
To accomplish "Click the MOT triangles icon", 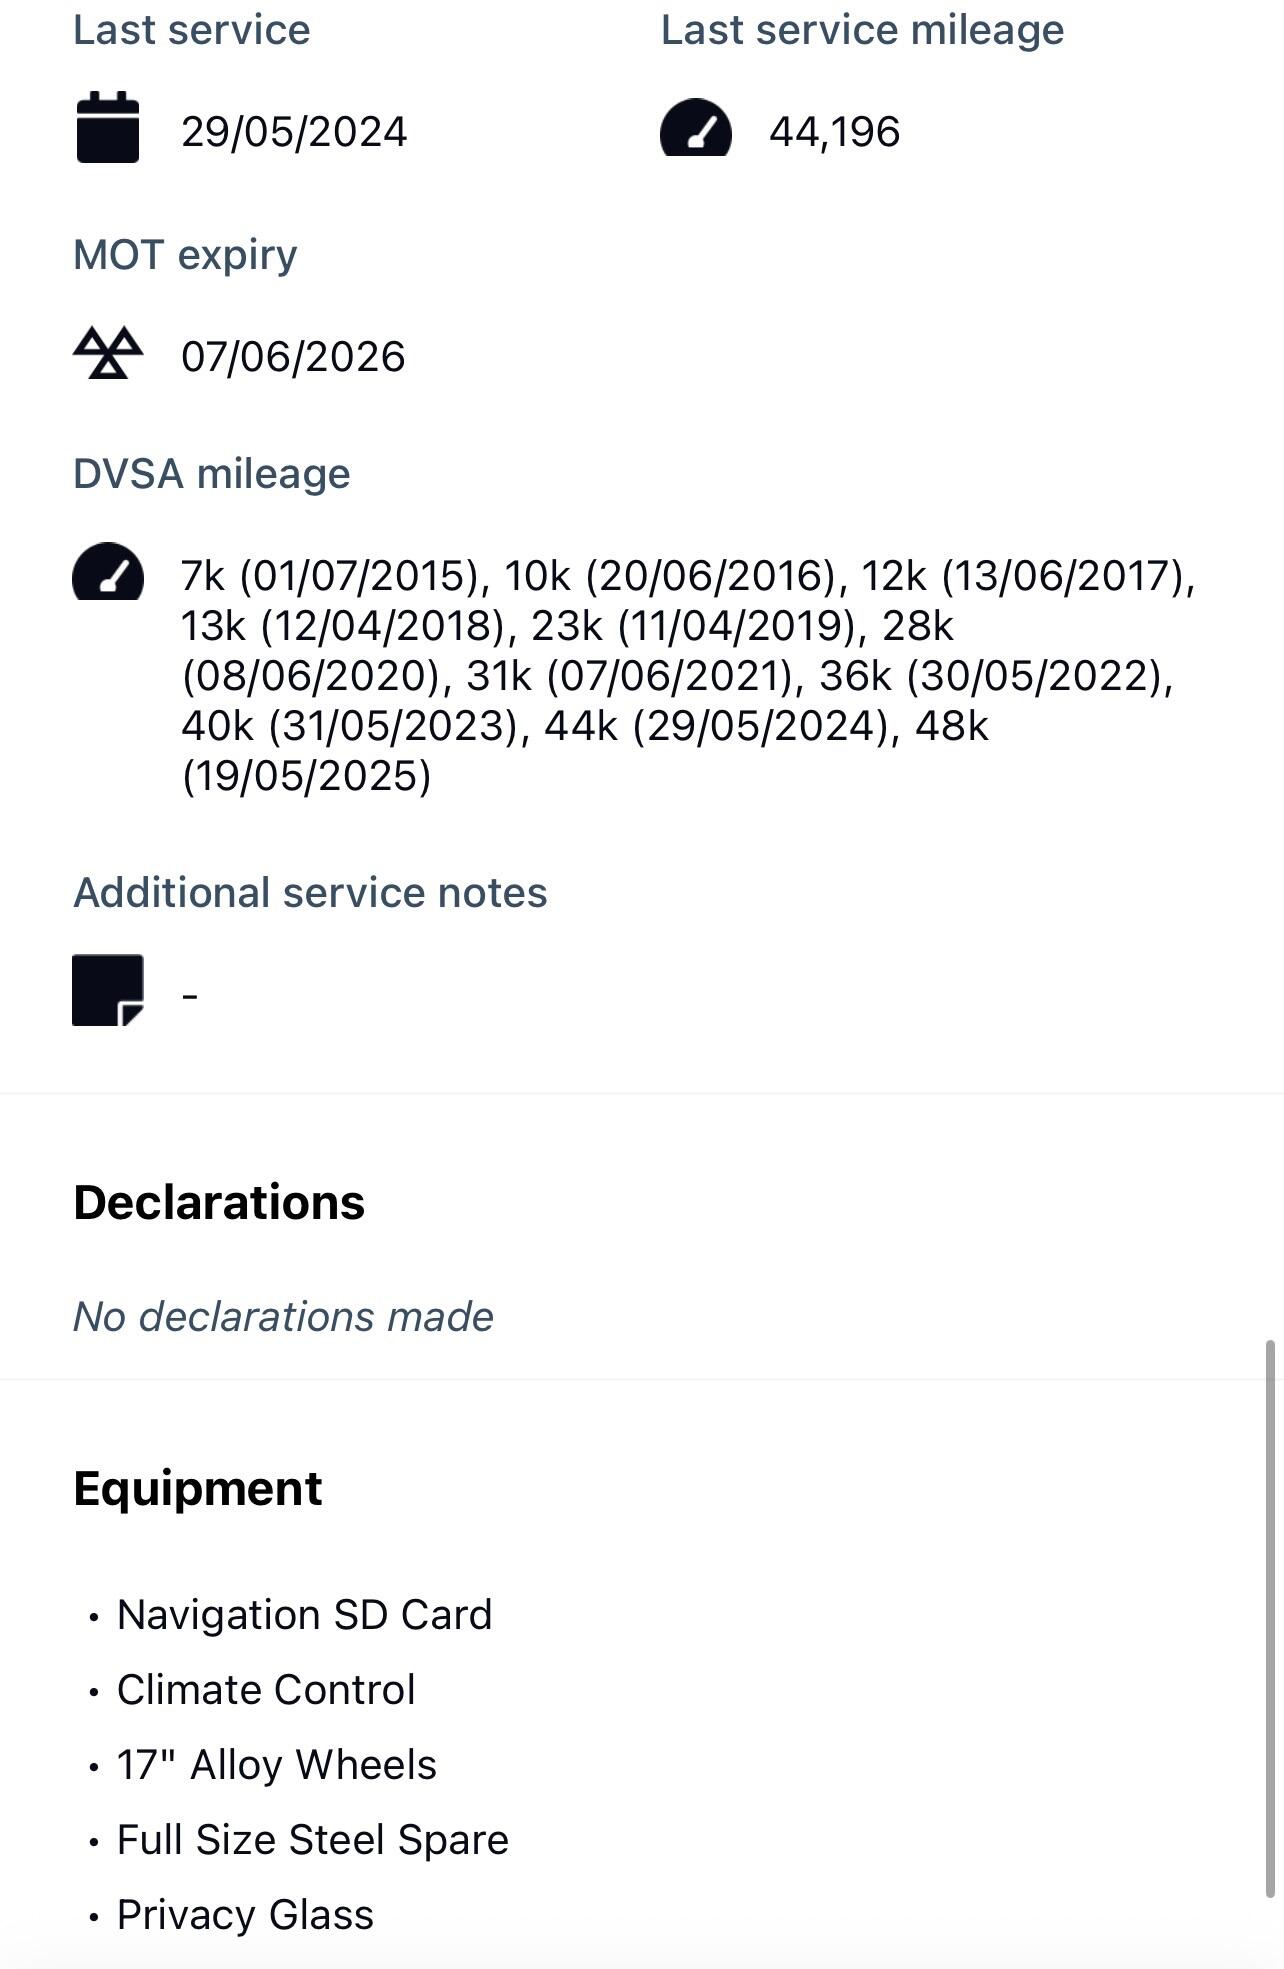I will (108, 353).
